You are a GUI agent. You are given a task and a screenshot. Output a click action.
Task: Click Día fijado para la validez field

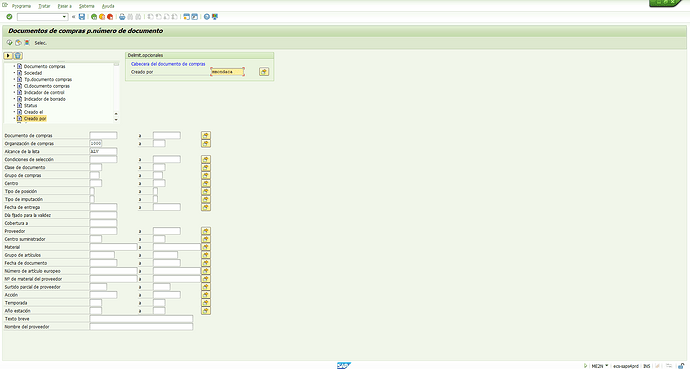tap(103, 215)
